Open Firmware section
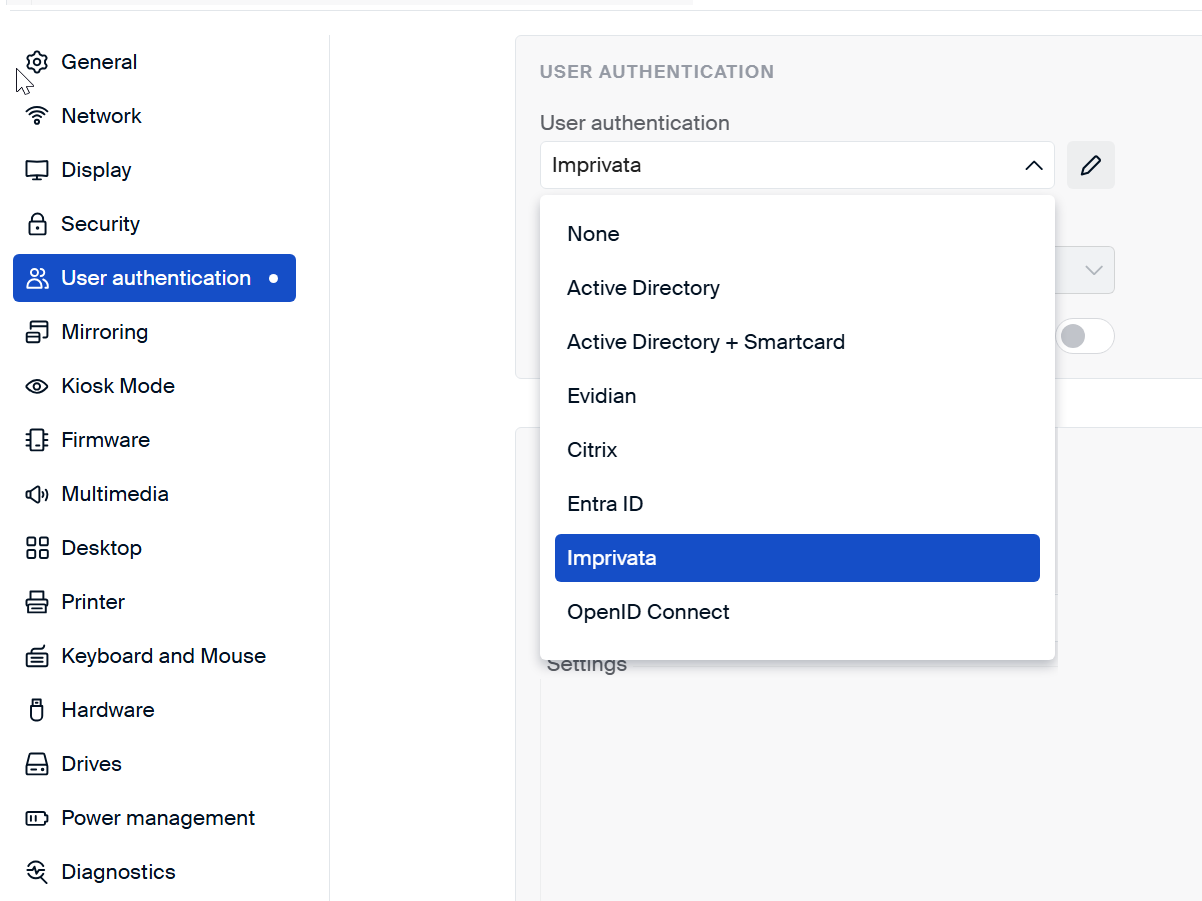This screenshot has width=1202, height=901. (154, 440)
